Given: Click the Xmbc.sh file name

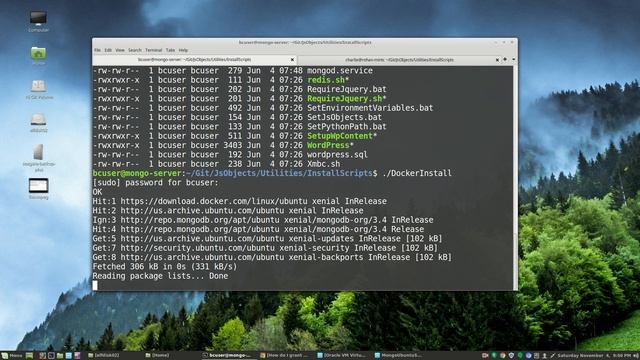Looking at the screenshot, I should click(x=323, y=164).
